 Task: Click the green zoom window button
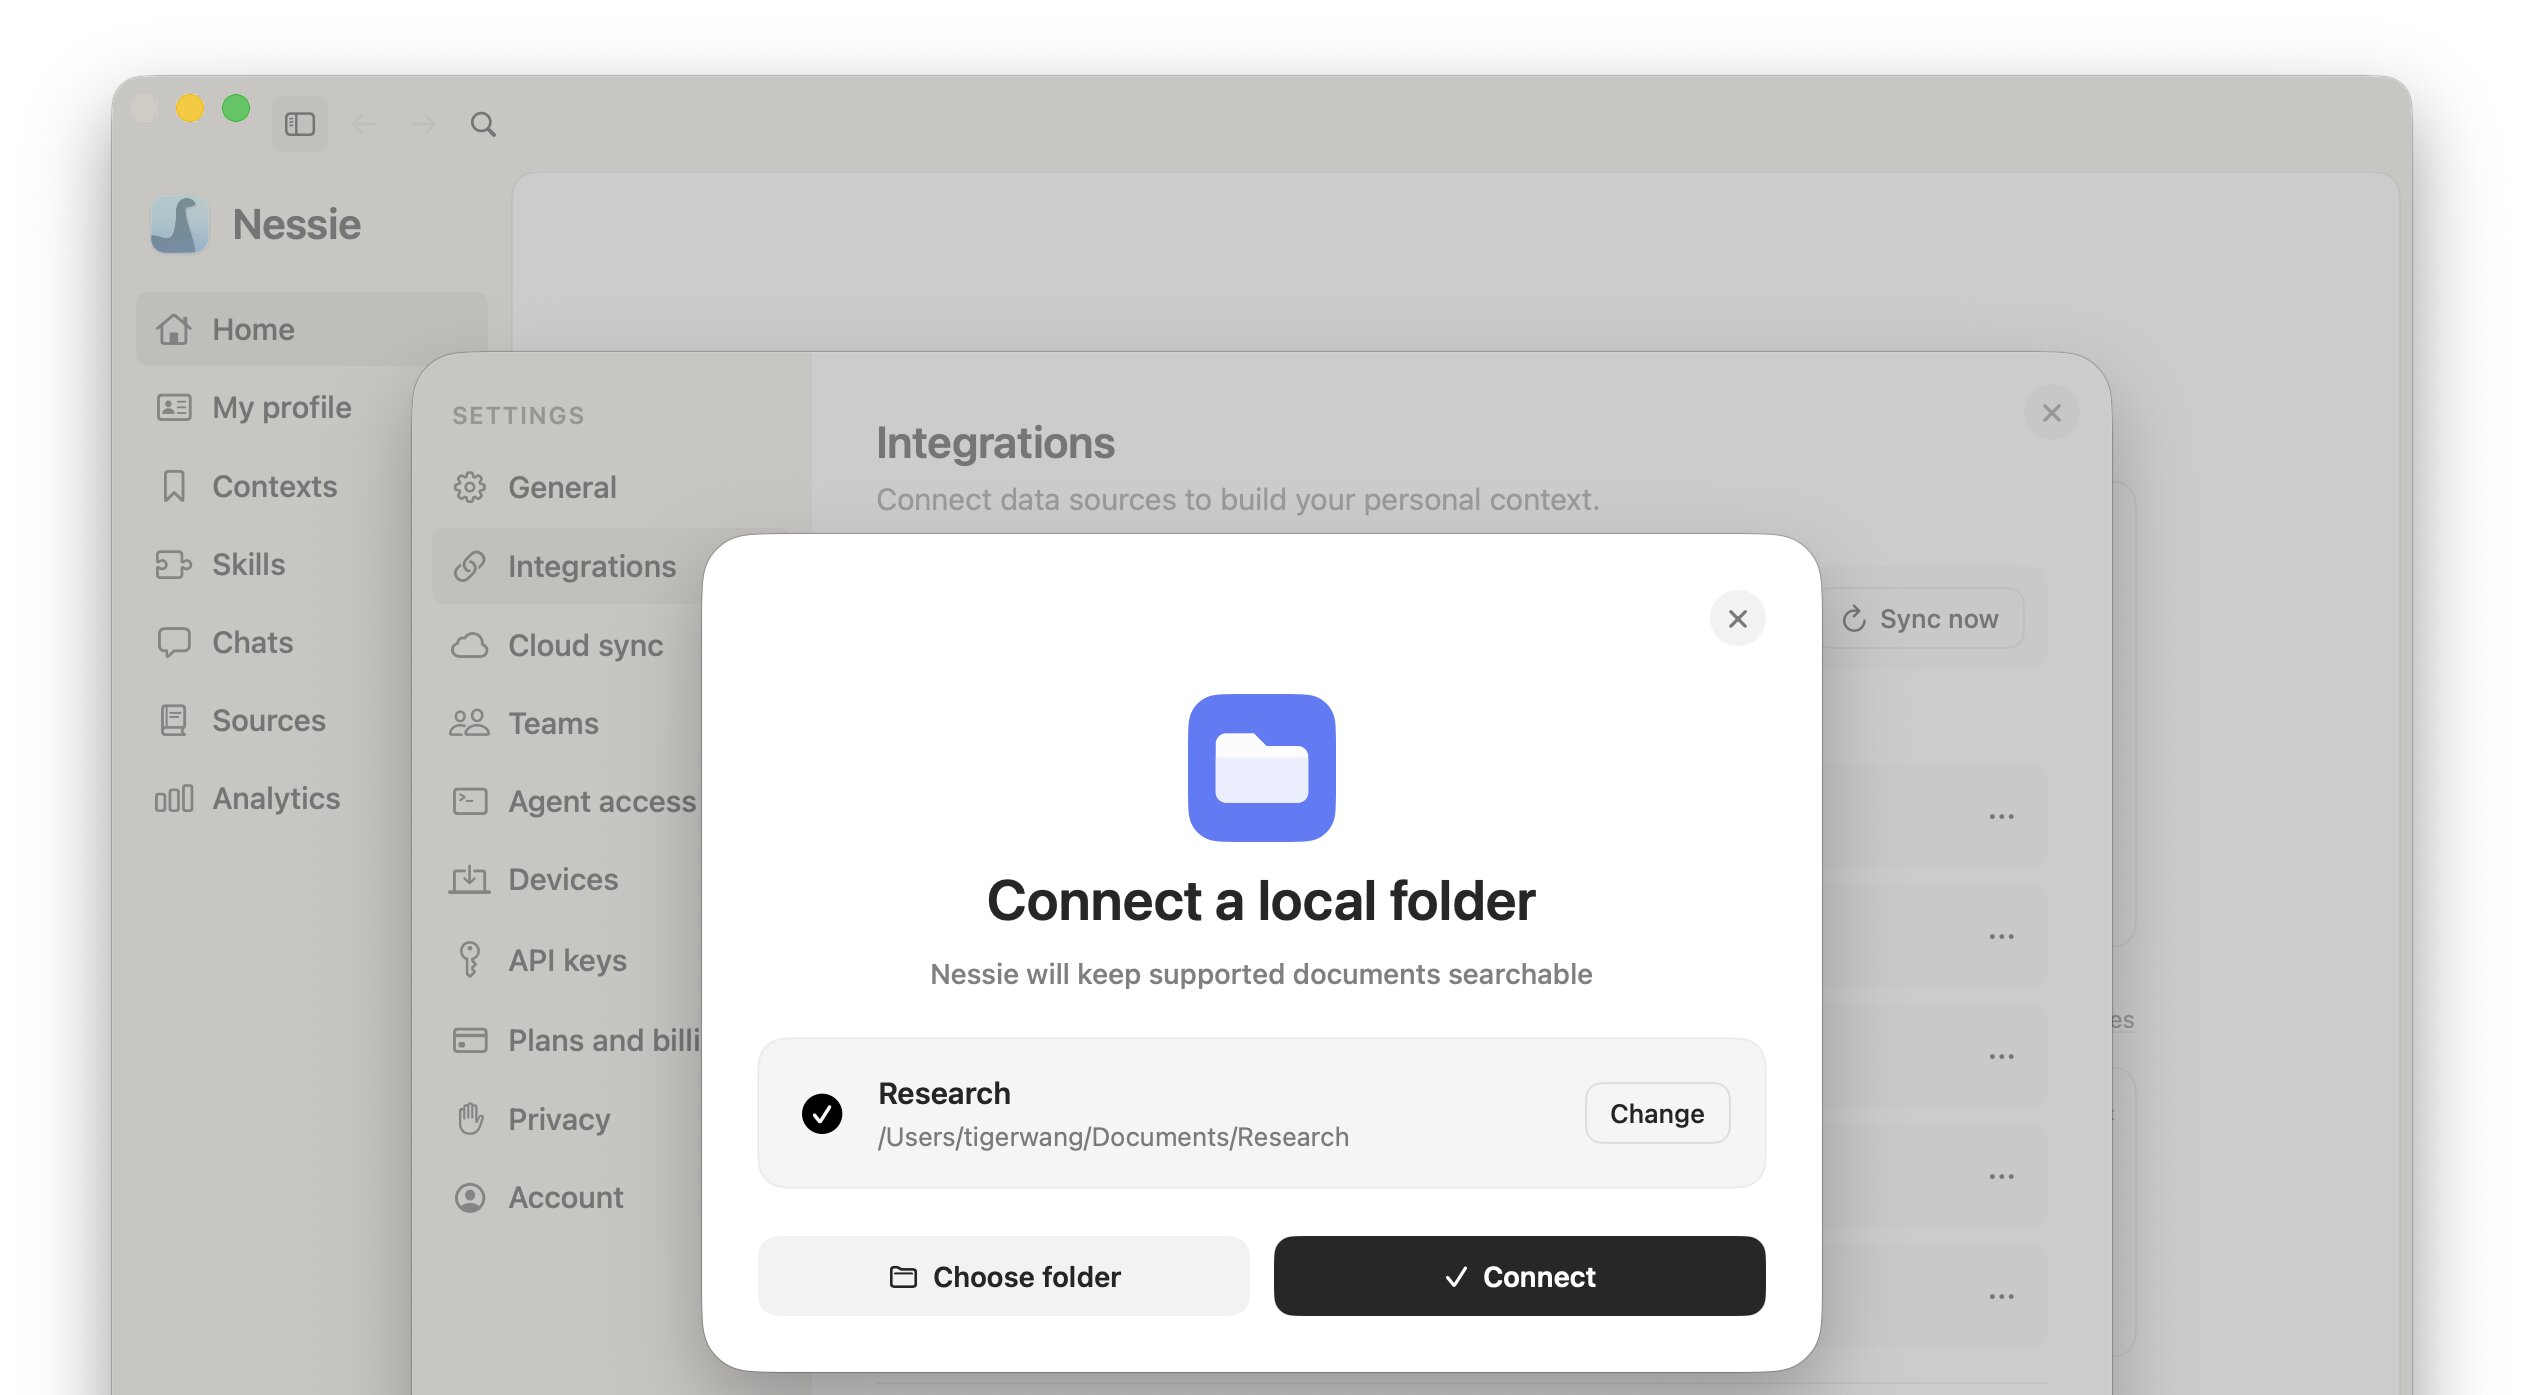236,107
